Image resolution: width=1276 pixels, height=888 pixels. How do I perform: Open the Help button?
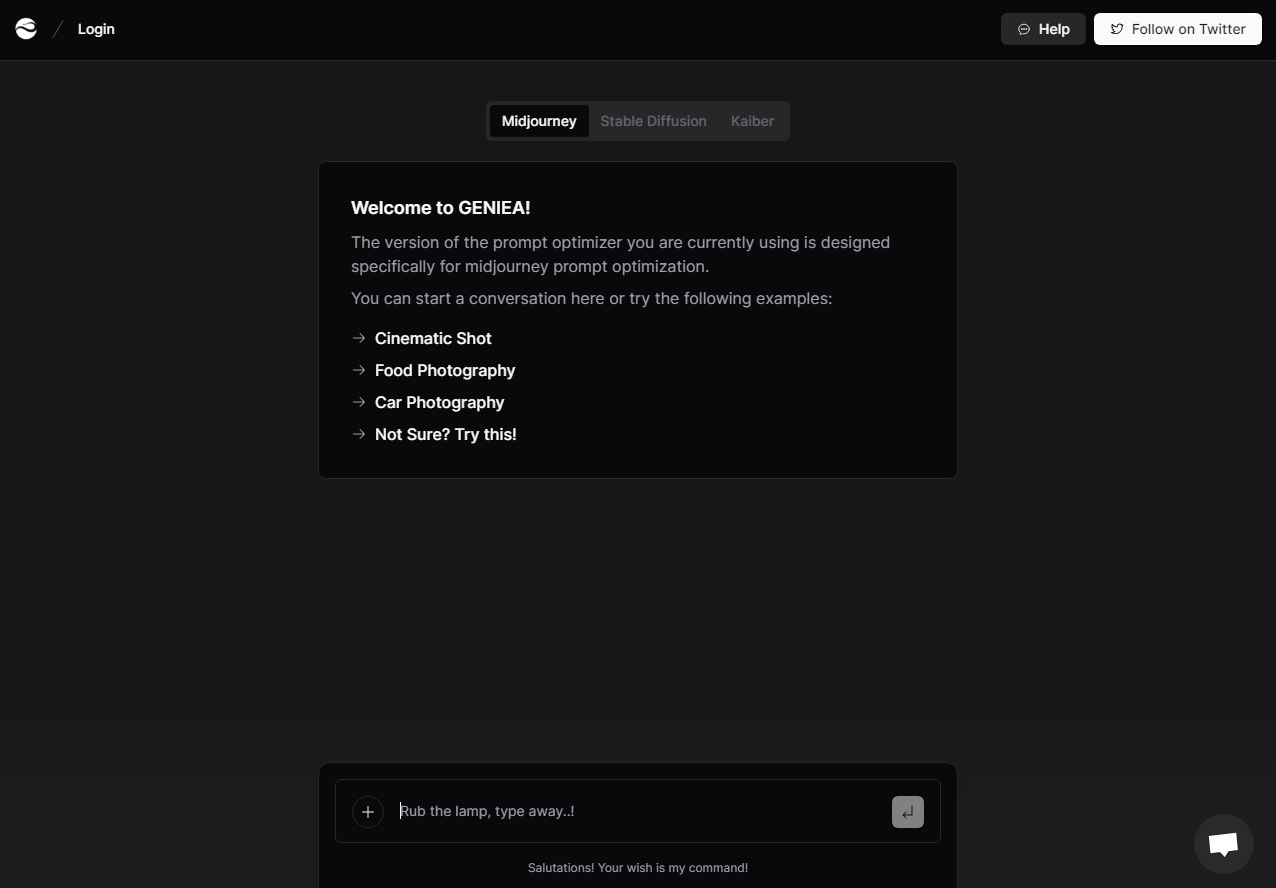(1043, 29)
